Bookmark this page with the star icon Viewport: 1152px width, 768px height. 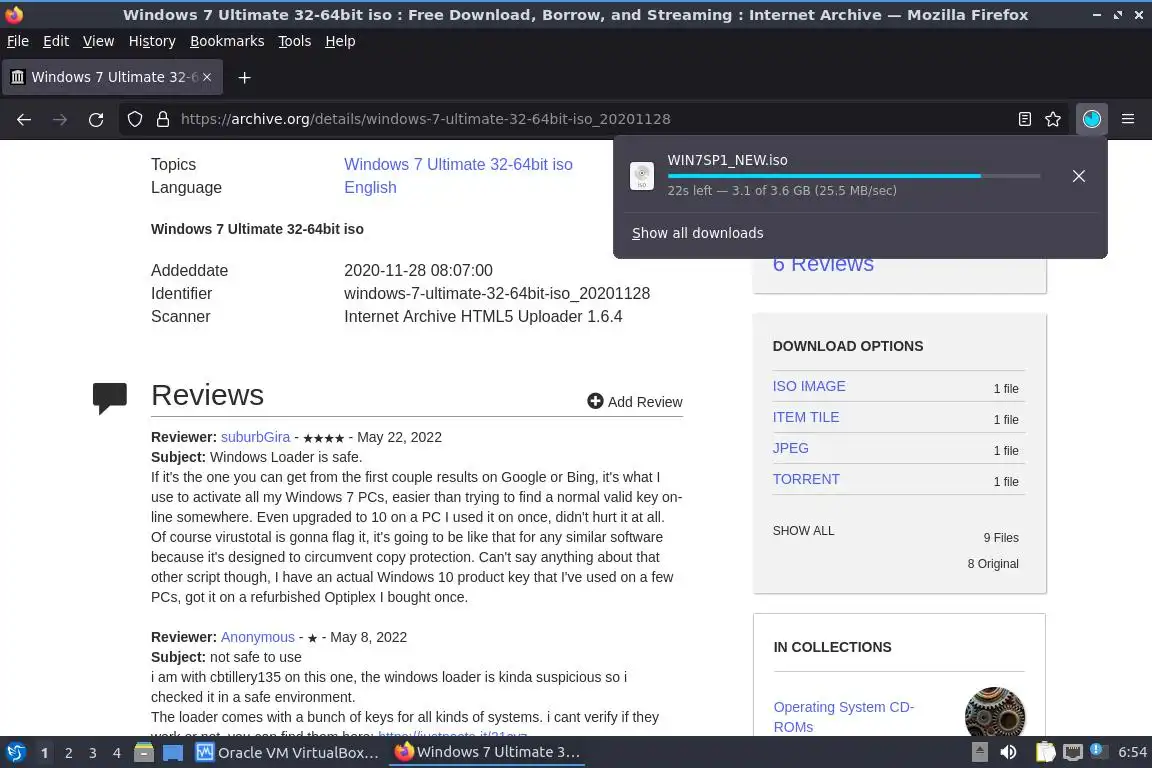(x=1053, y=119)
